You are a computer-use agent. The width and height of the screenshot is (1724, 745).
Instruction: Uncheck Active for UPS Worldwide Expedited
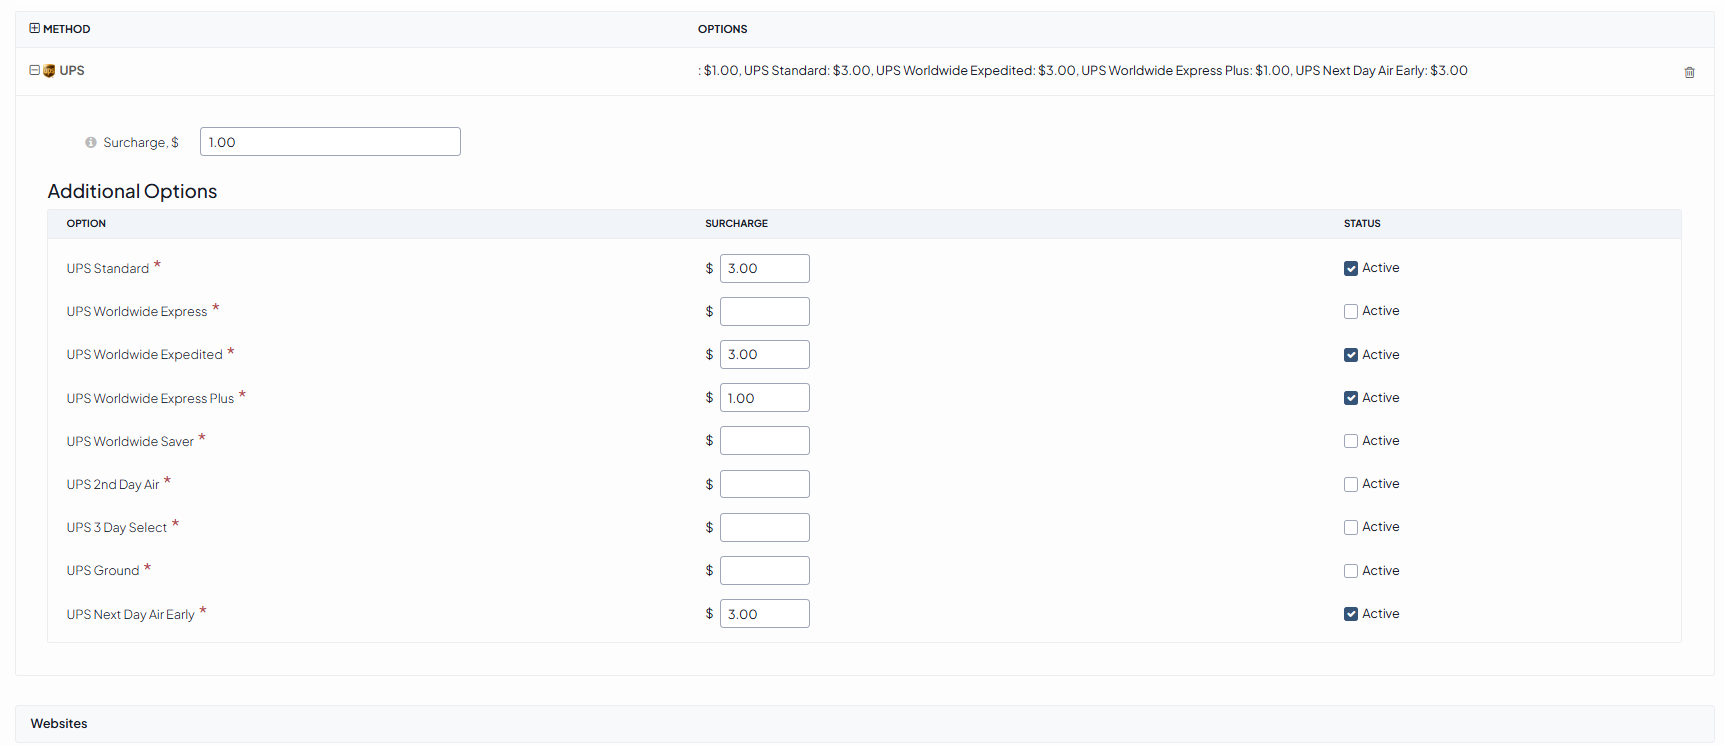click(x=1351, y=355)
